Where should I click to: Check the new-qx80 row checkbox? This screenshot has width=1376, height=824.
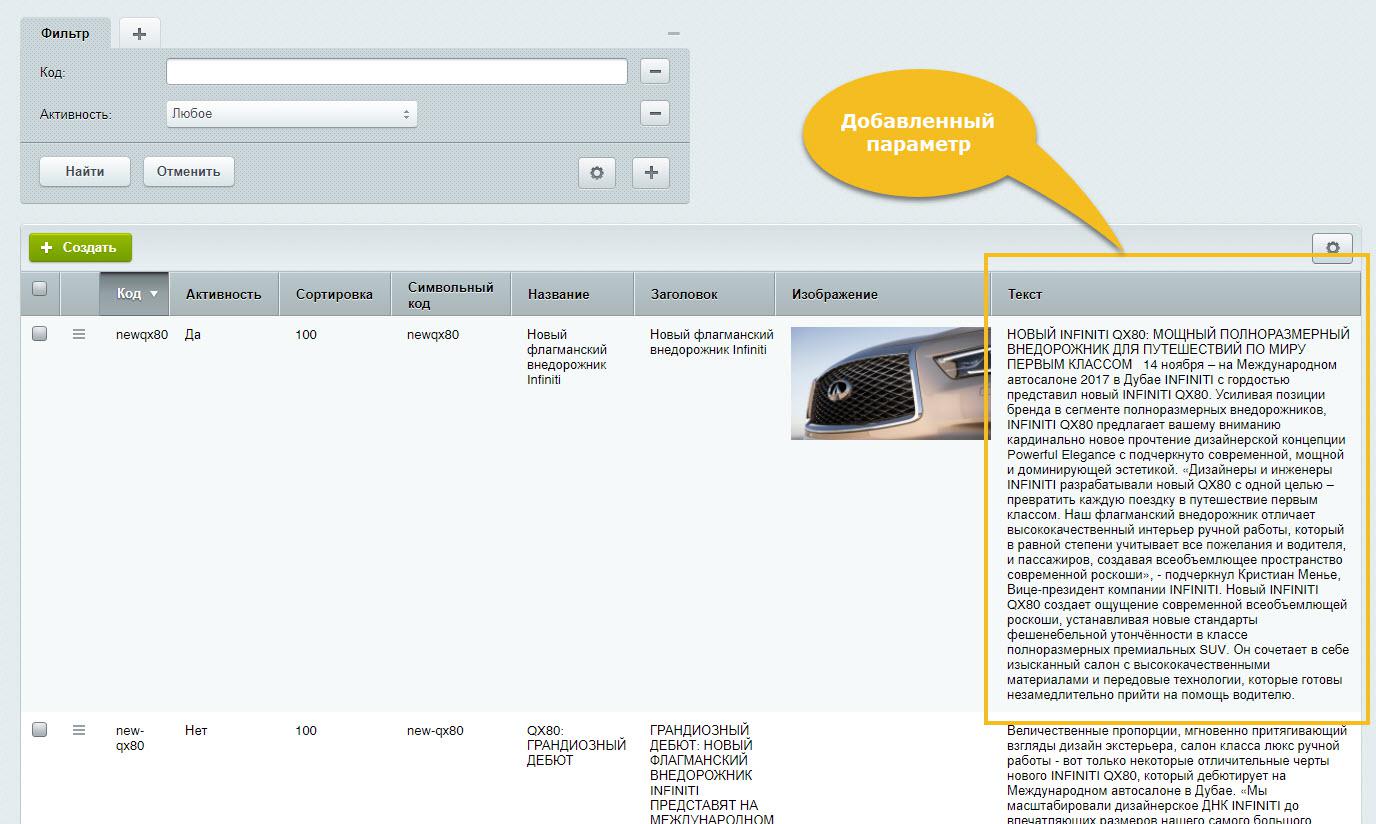point(40,730)
